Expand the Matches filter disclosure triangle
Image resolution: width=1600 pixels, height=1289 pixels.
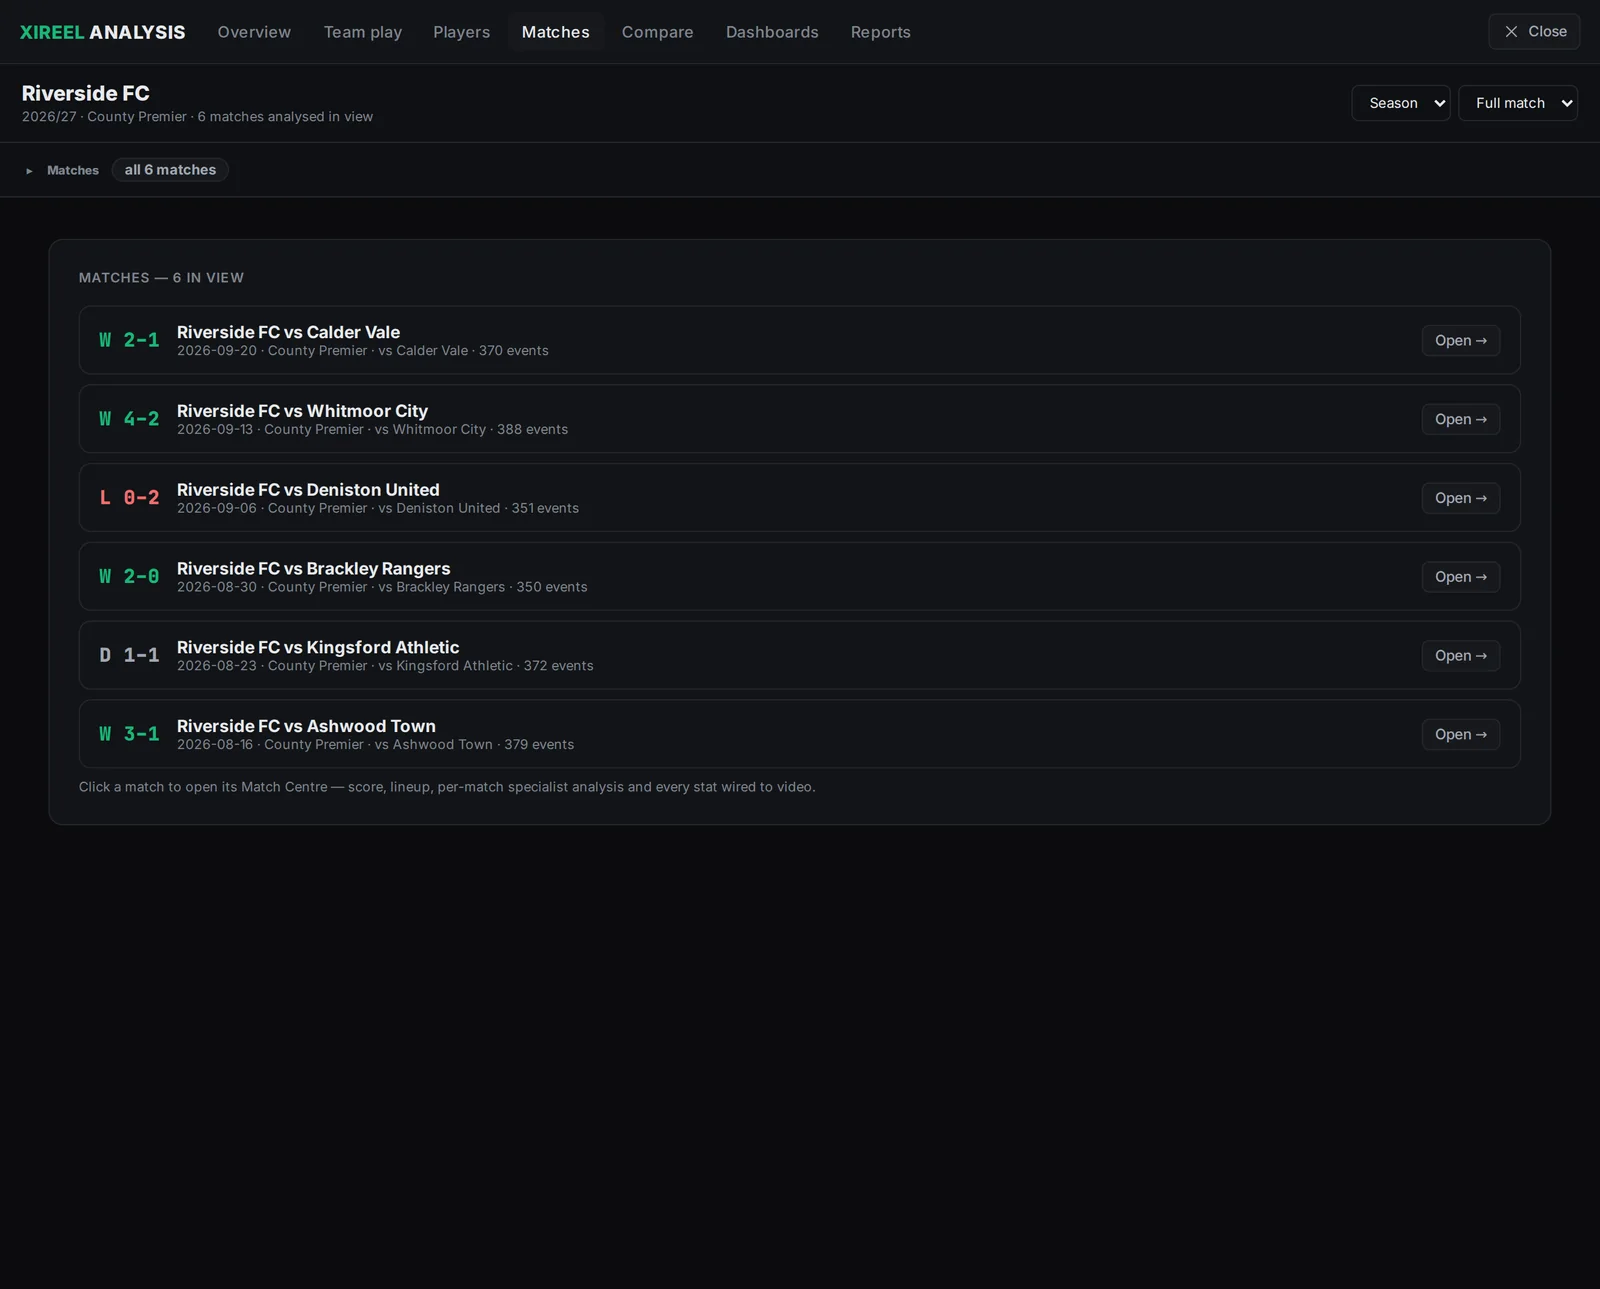coord(29,171)
